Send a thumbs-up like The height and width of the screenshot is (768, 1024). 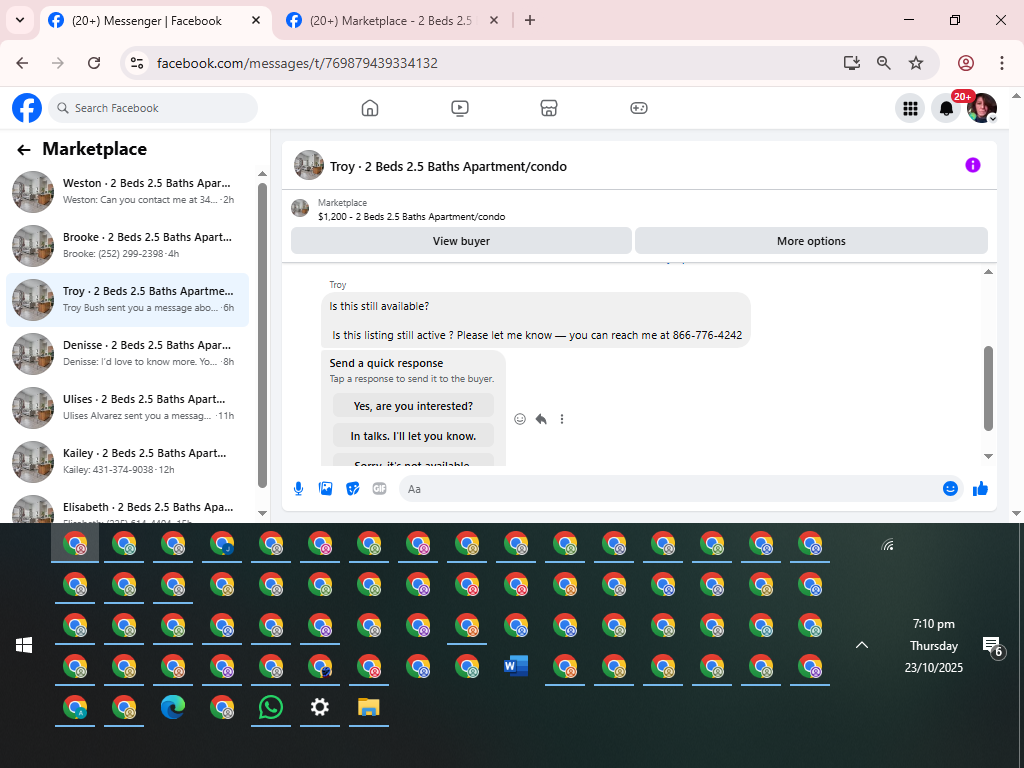pos(980,488)
